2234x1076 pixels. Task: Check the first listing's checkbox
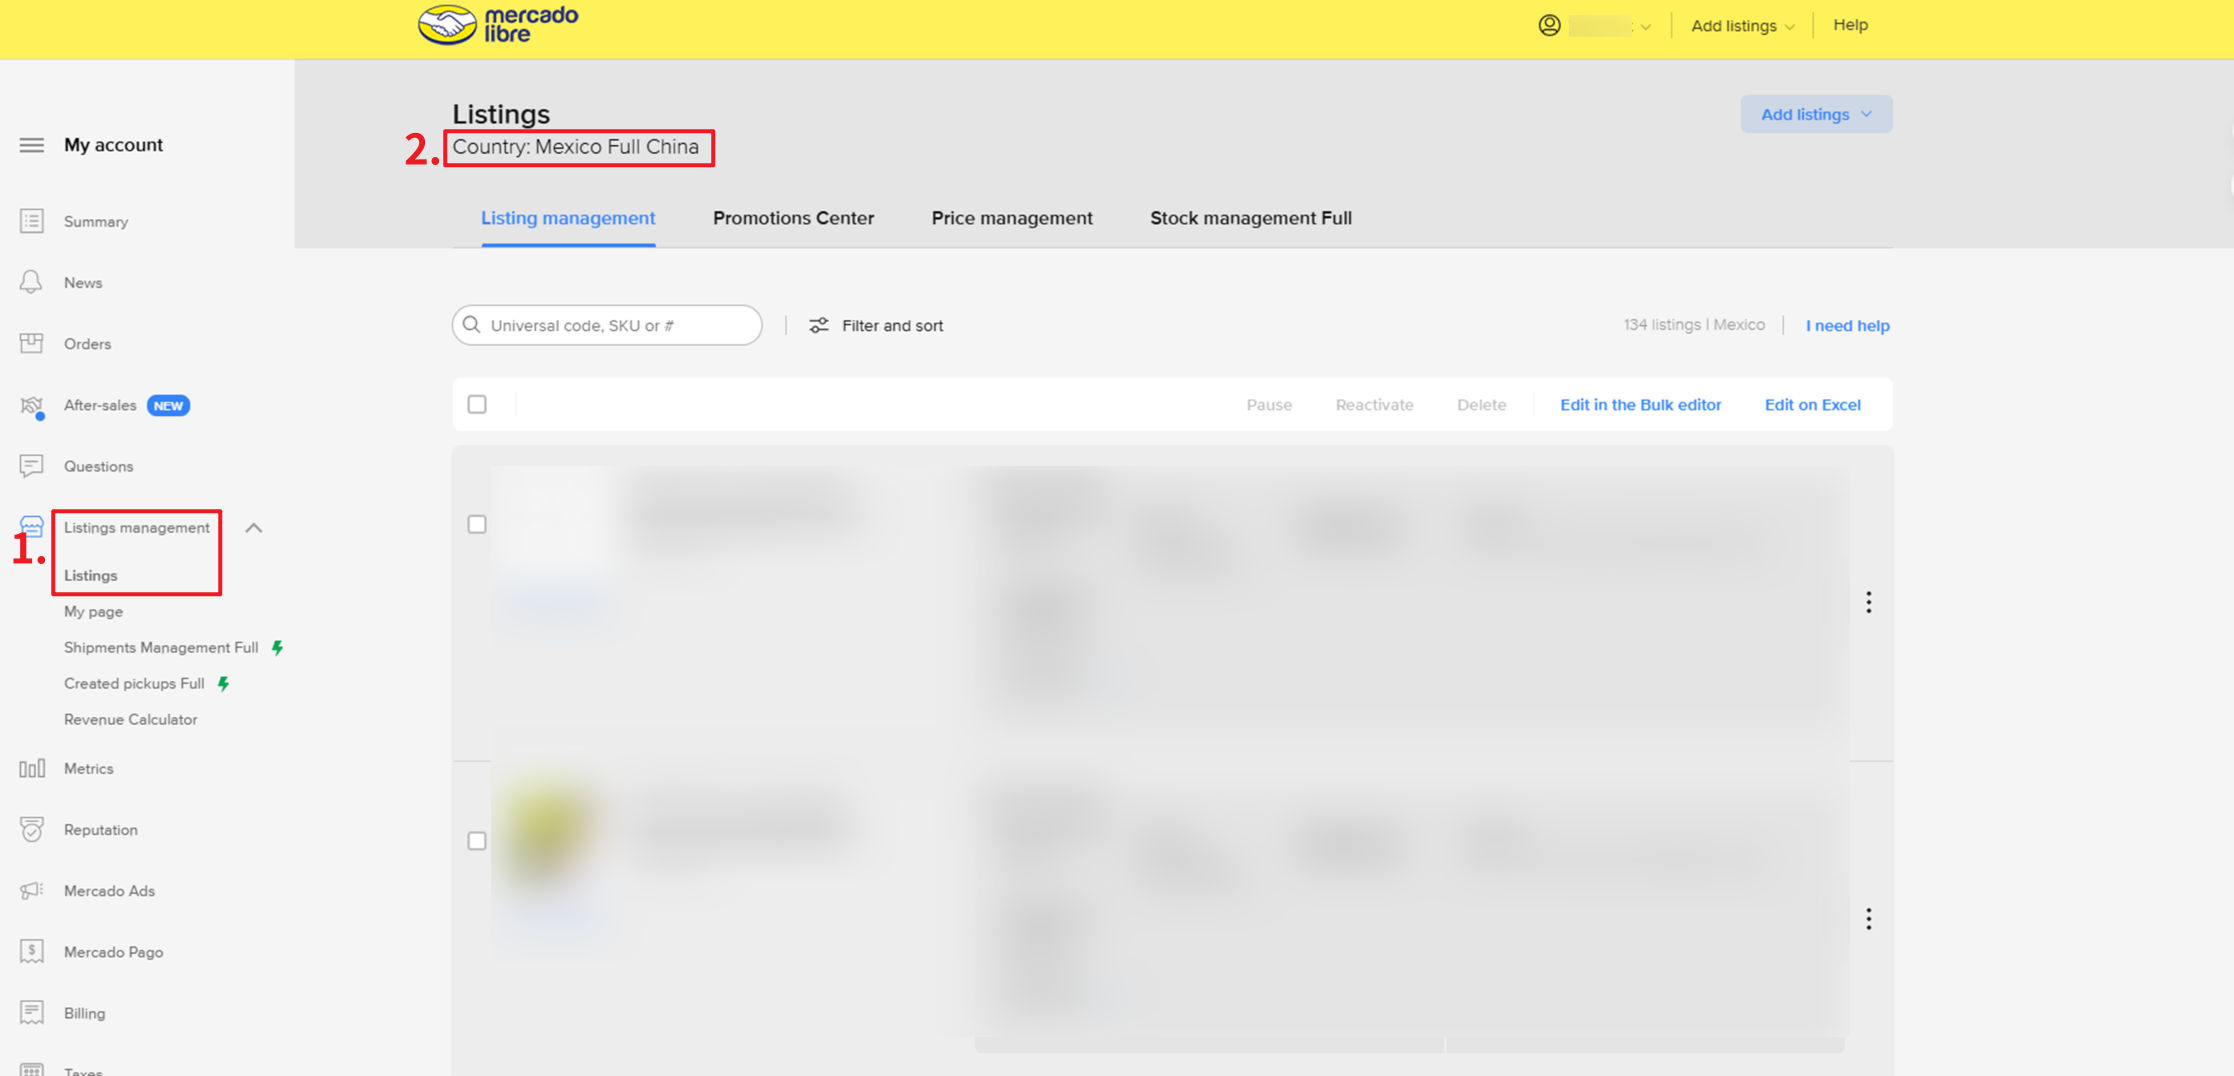pyautogui.click(x=477, y=525)
